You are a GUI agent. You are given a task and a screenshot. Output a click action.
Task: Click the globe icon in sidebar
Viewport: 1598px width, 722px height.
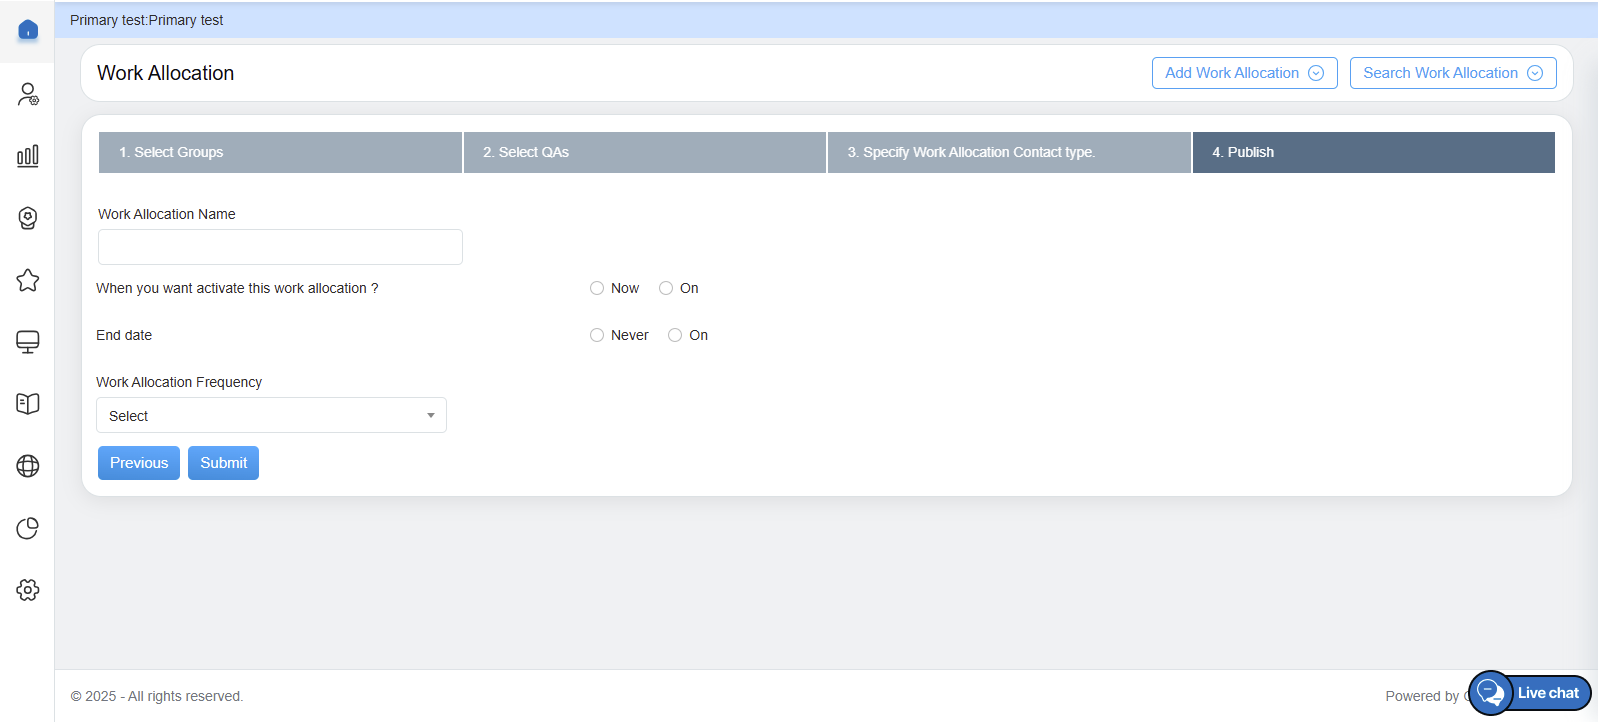pyautogui.click(x=28, y=466)
